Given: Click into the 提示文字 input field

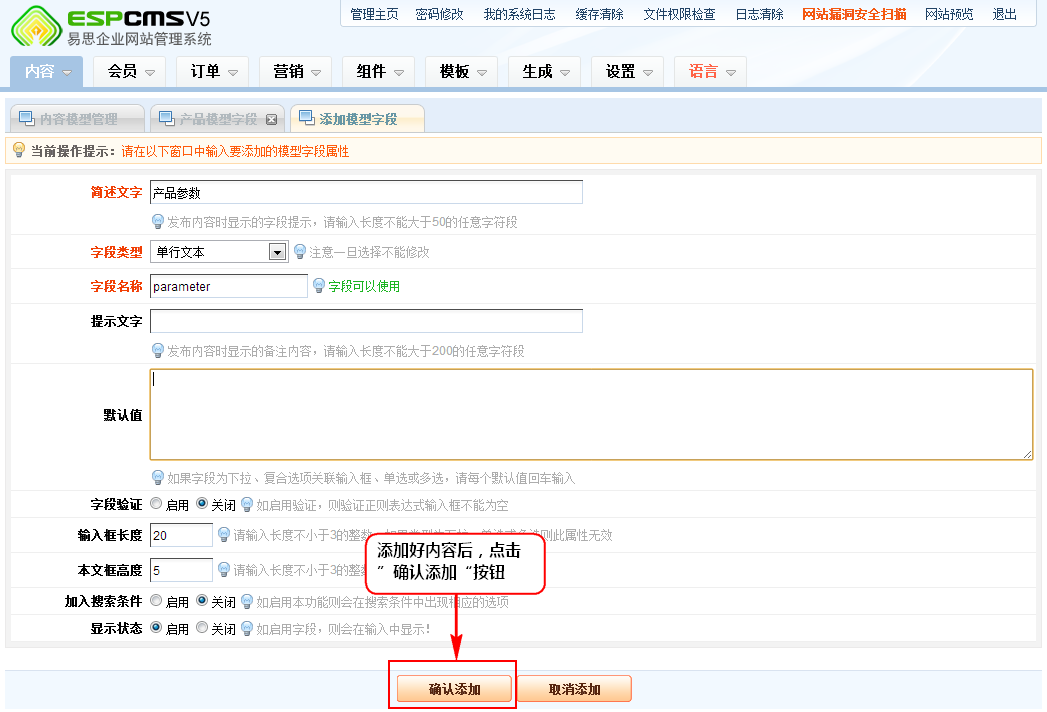Looking at the screenshot, I should 366,321.
